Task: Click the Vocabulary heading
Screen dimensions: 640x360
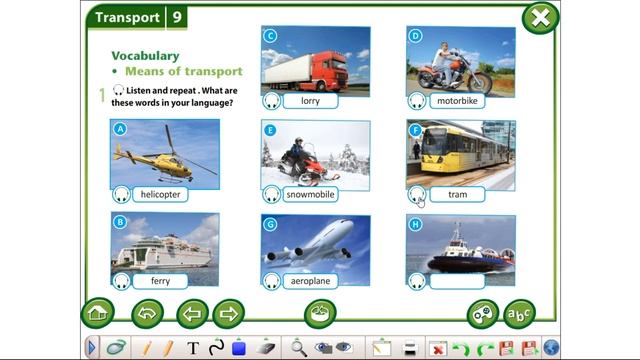Action: (145, 56)
